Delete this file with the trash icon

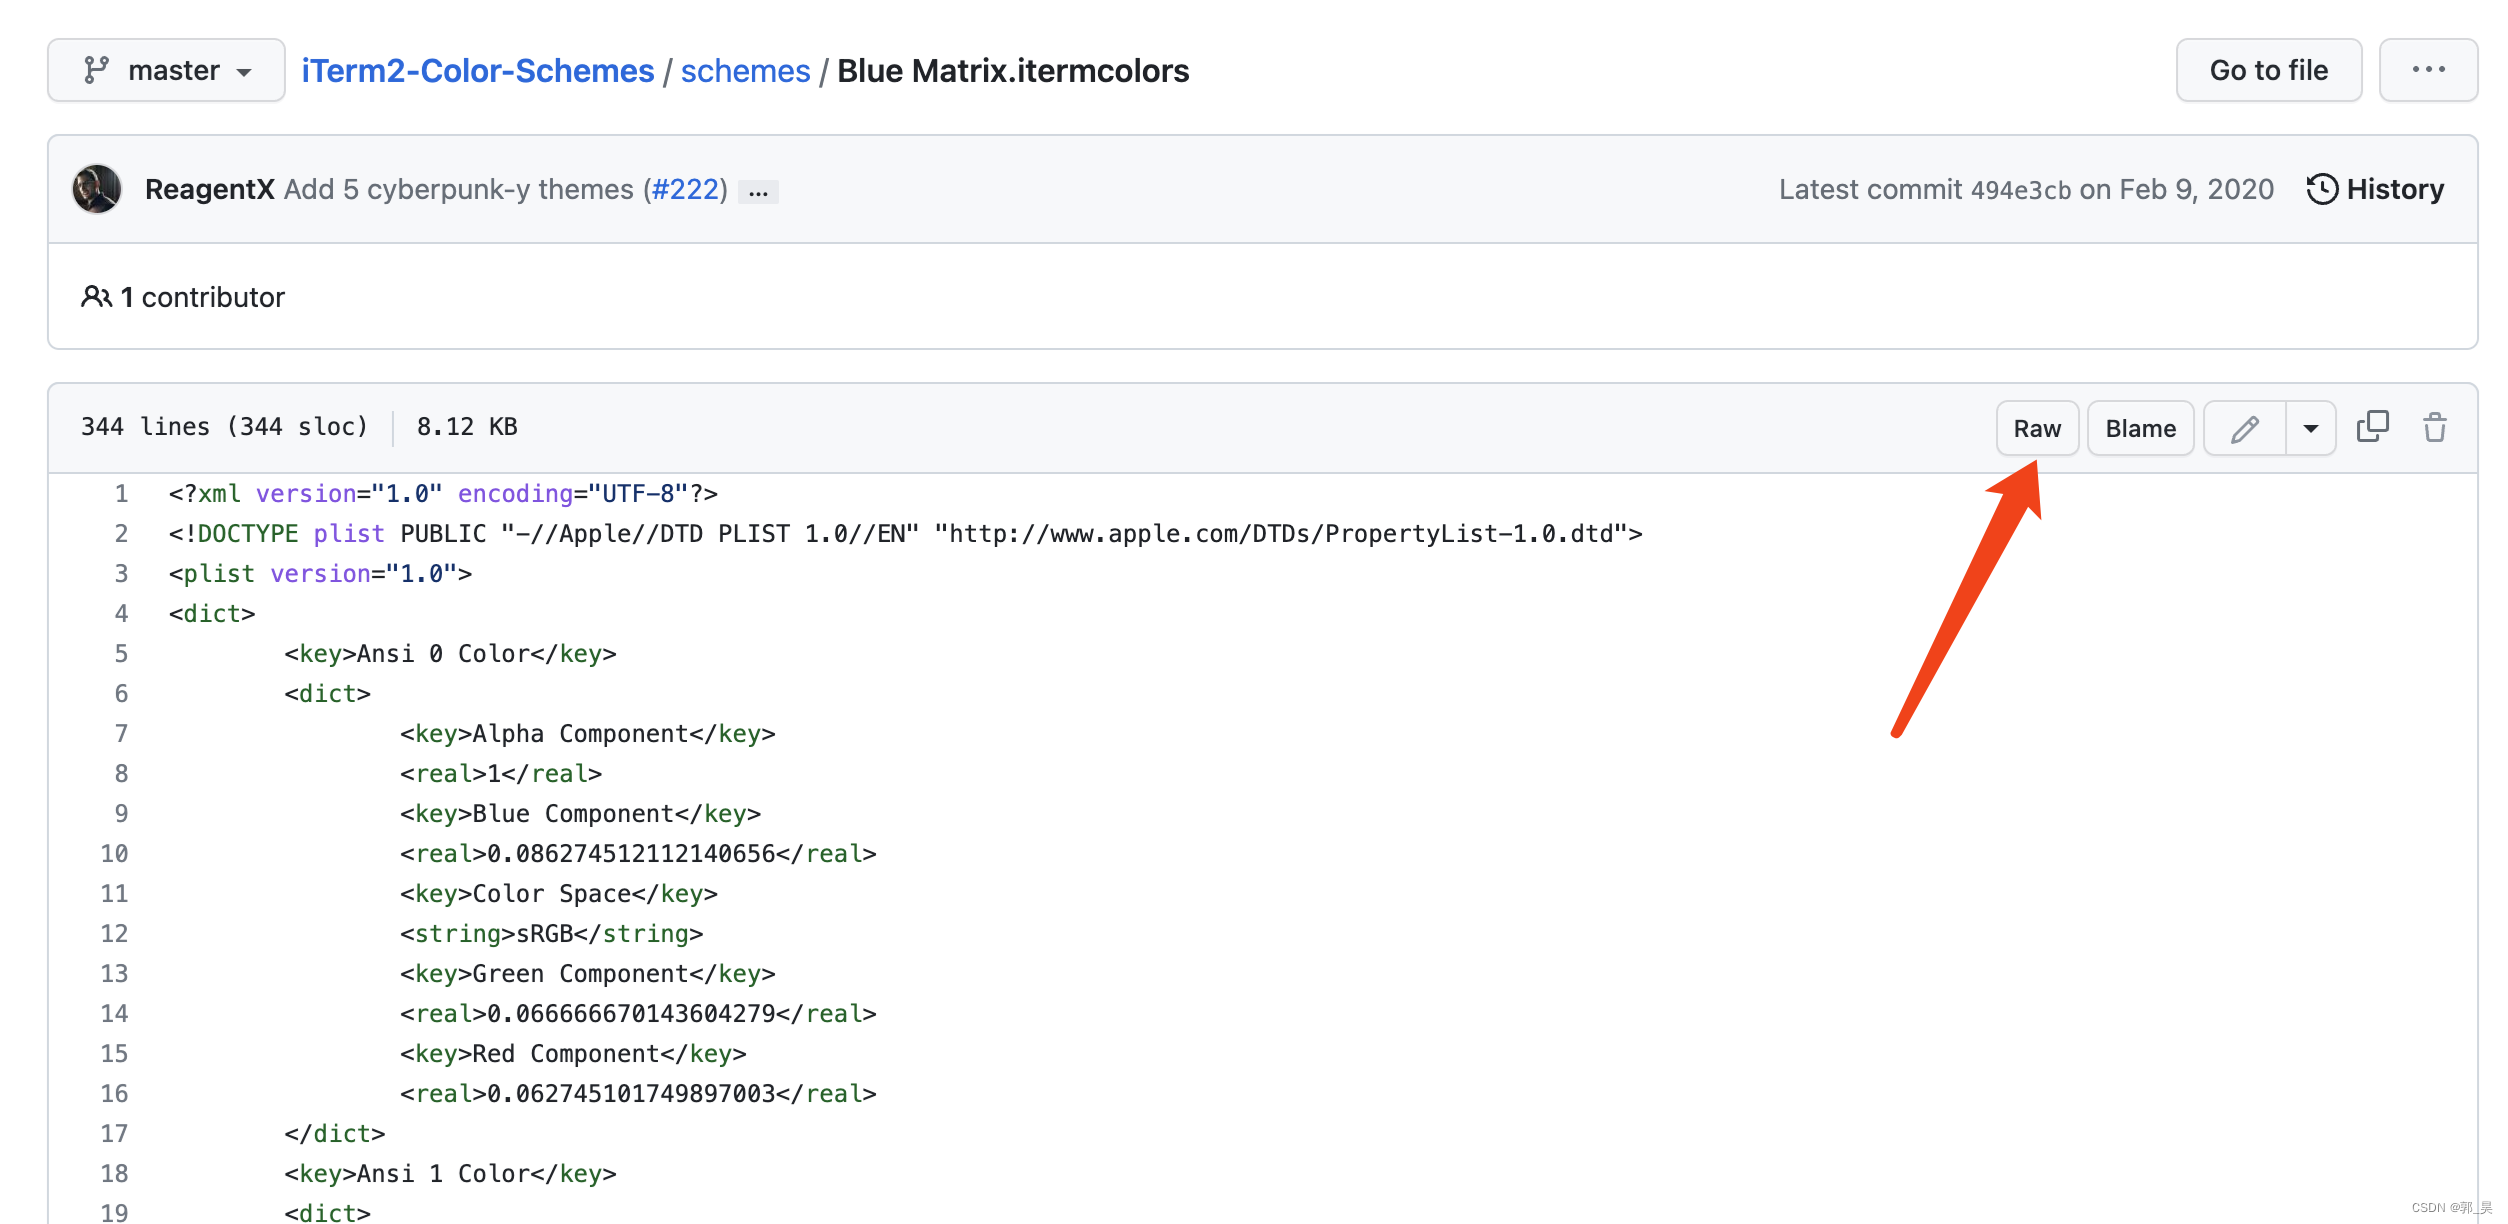(2435, 427)
